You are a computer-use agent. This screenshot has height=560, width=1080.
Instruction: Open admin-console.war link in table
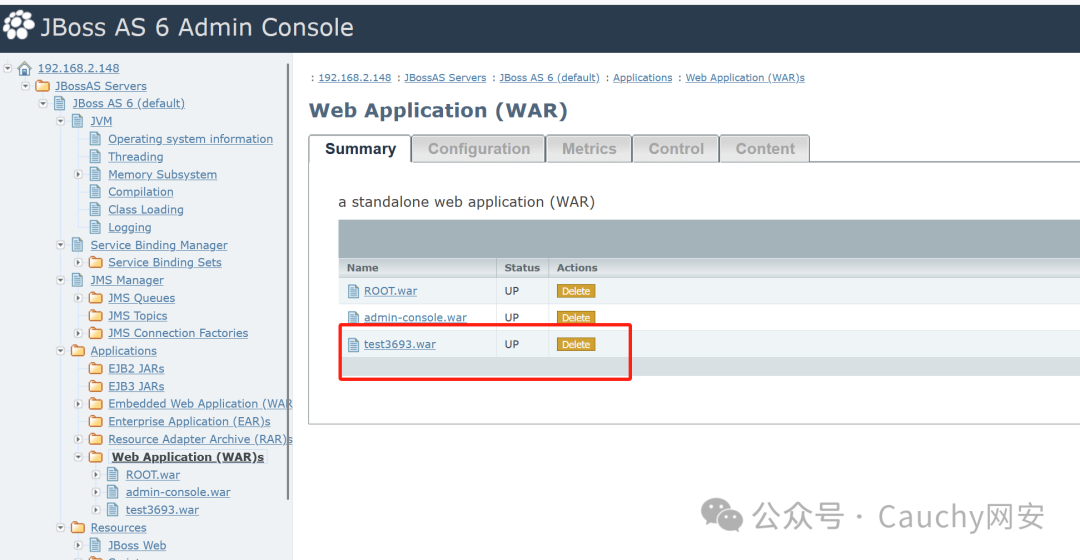(415, 318)
